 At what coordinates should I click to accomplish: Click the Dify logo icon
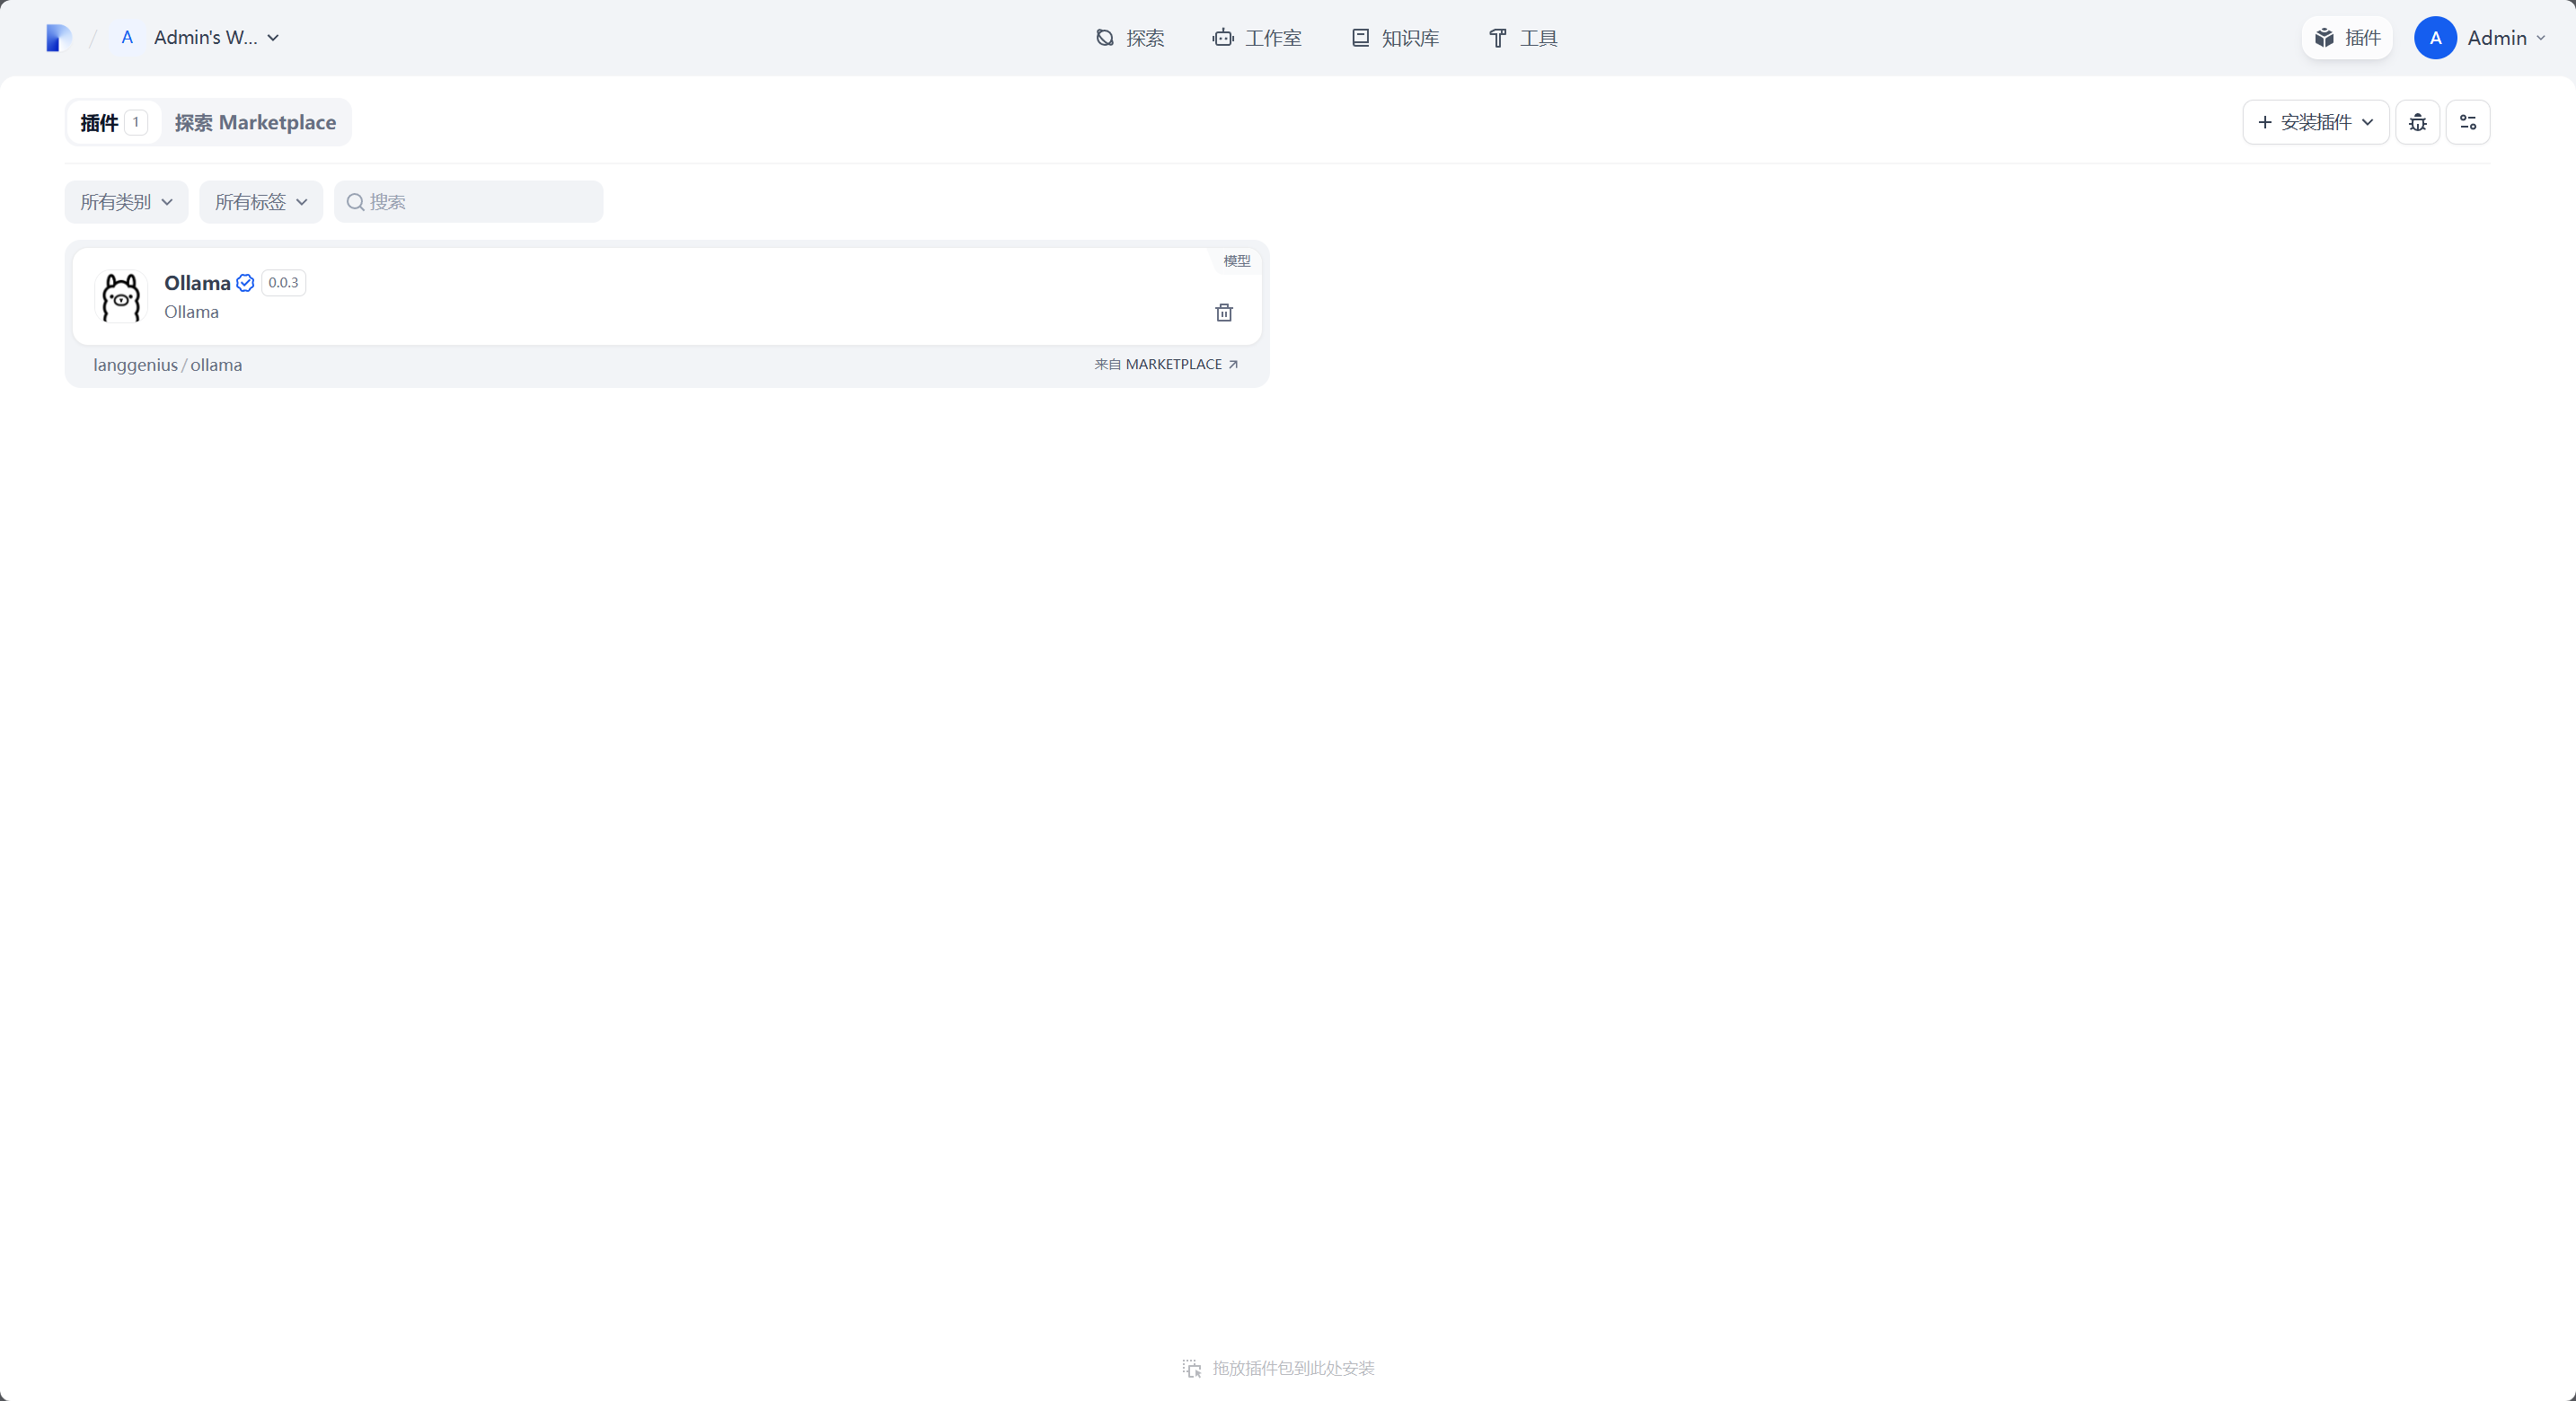click(x=58, y=38)
